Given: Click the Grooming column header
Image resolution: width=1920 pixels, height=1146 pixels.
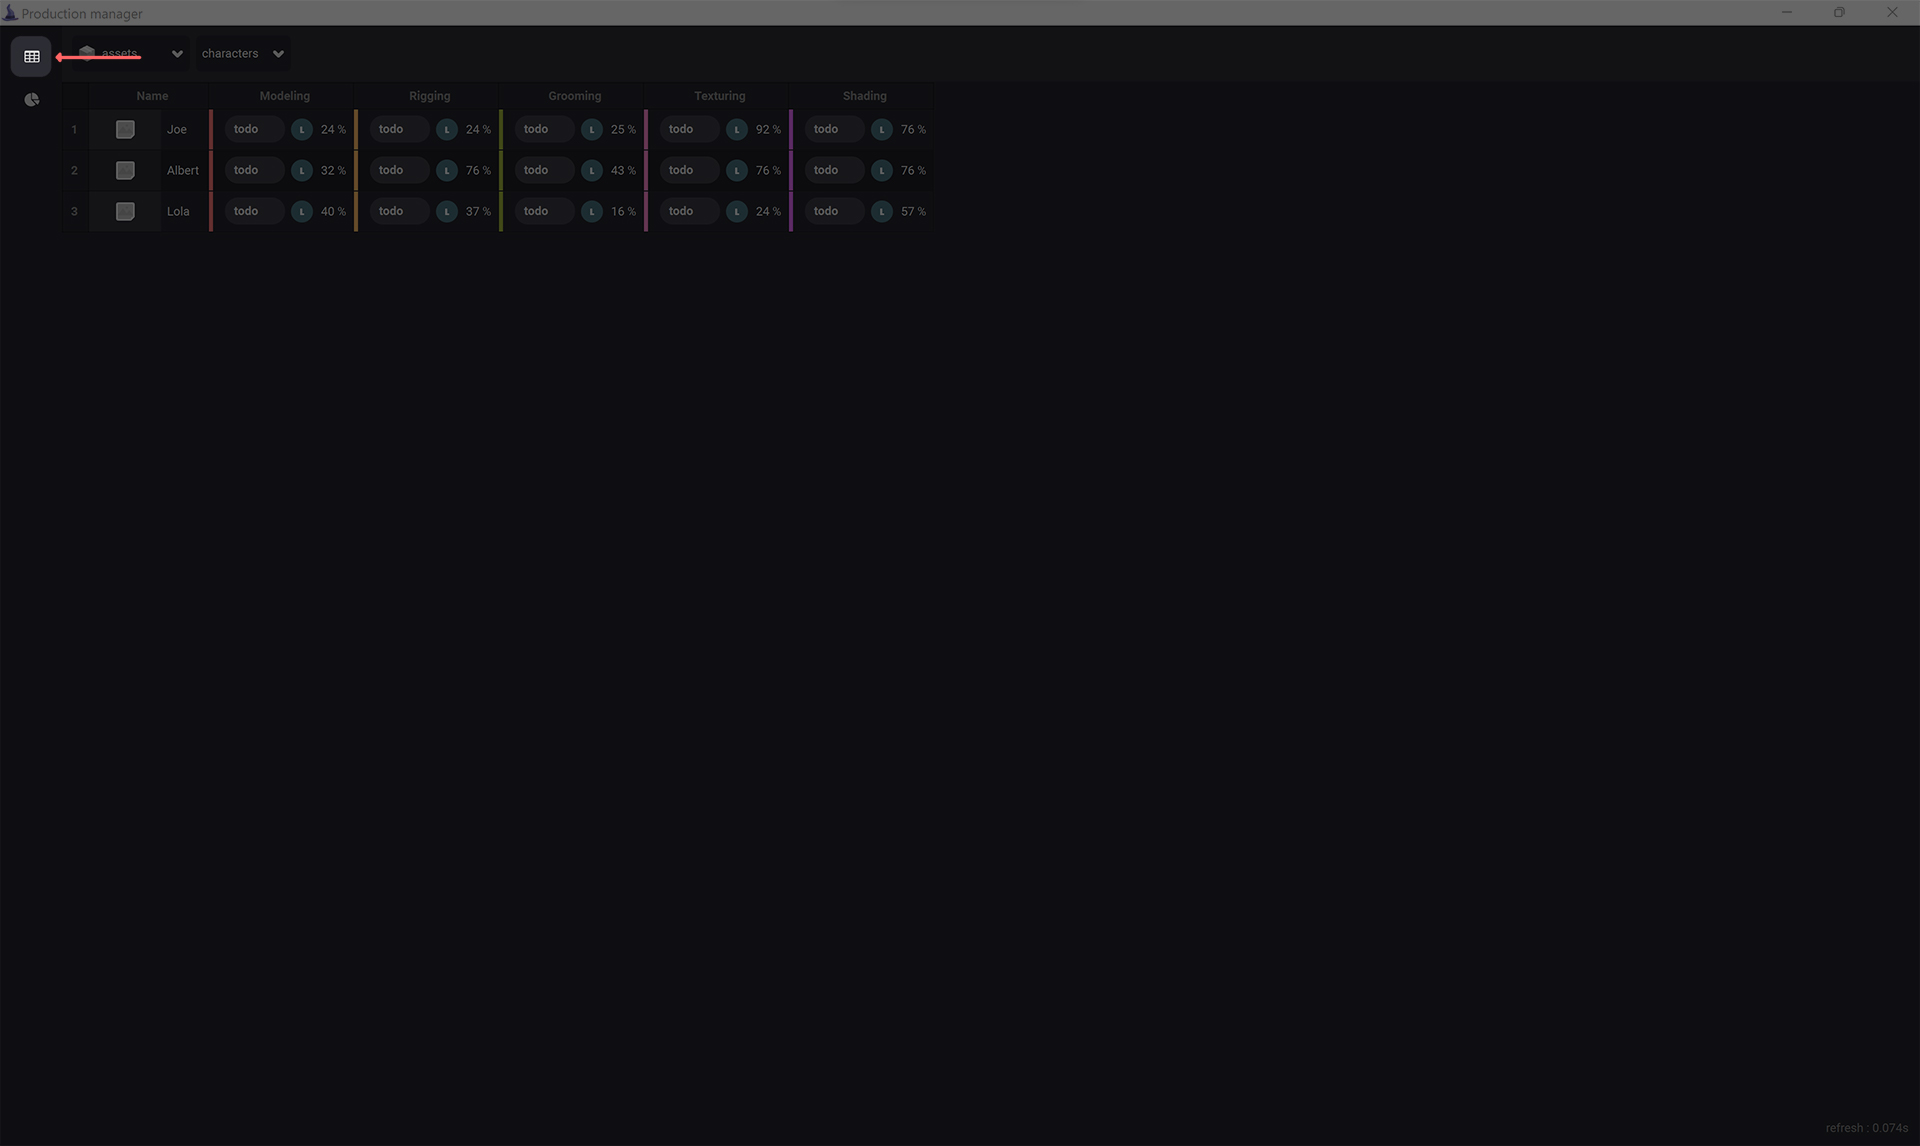Looking at the screenshot, I should coord(574,96).
